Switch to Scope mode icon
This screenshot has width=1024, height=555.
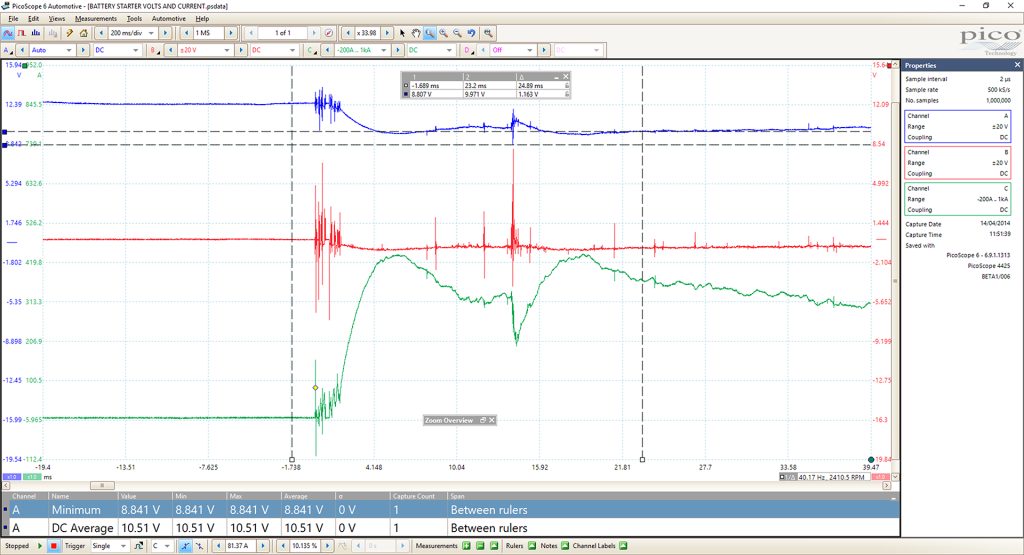click(x=8, y=33)
